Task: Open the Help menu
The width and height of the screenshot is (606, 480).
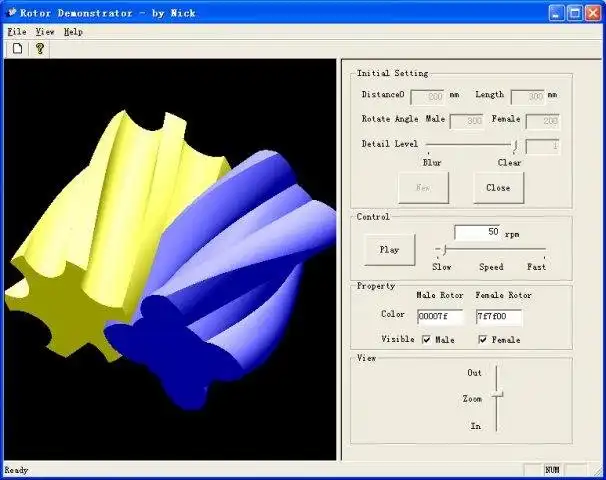Action: [x=73, y=32]
